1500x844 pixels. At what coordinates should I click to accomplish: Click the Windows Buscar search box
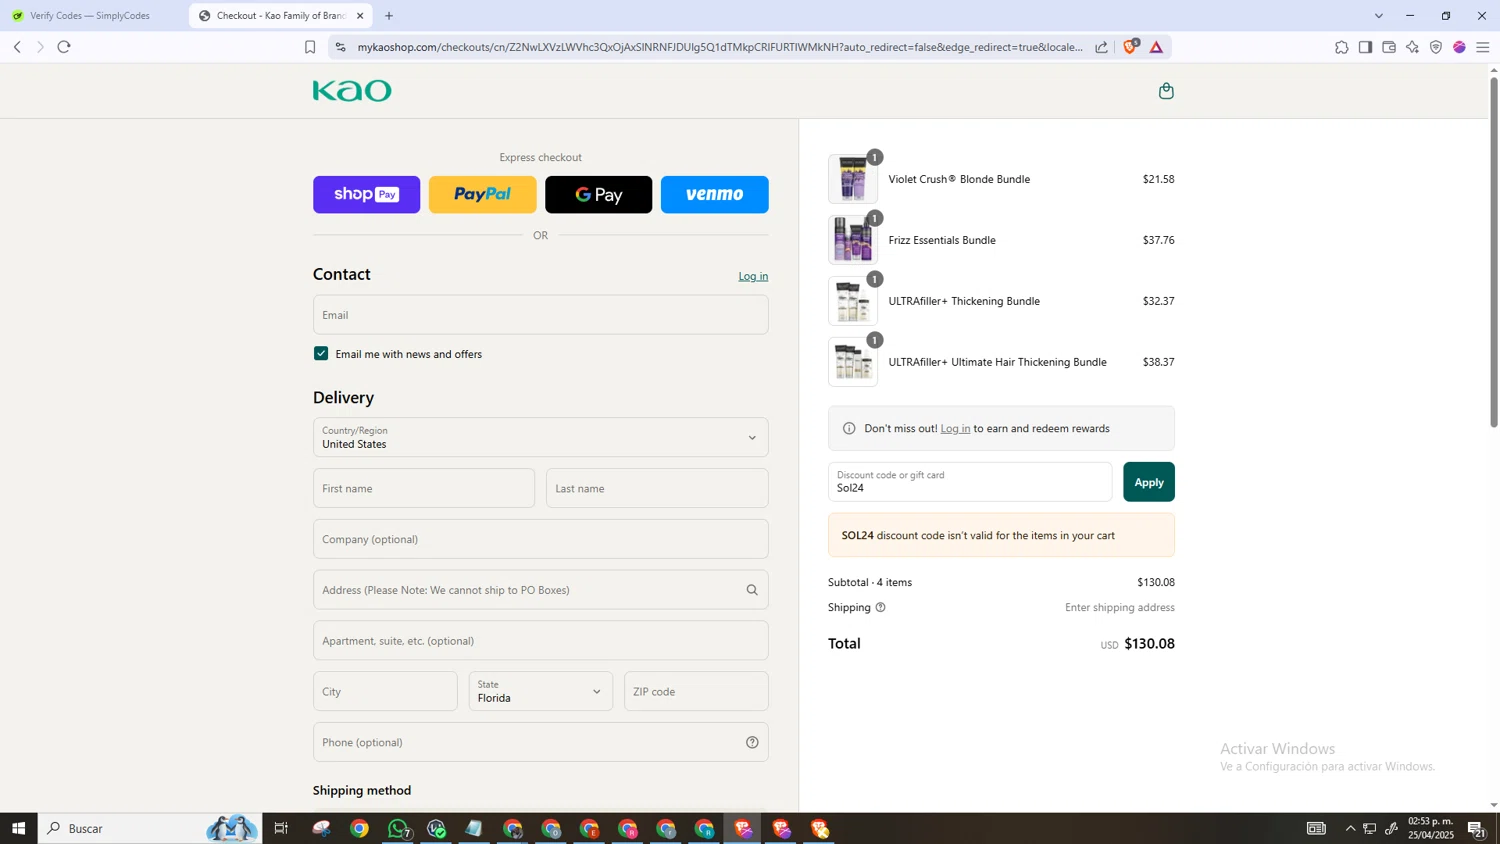pos(150,828)
